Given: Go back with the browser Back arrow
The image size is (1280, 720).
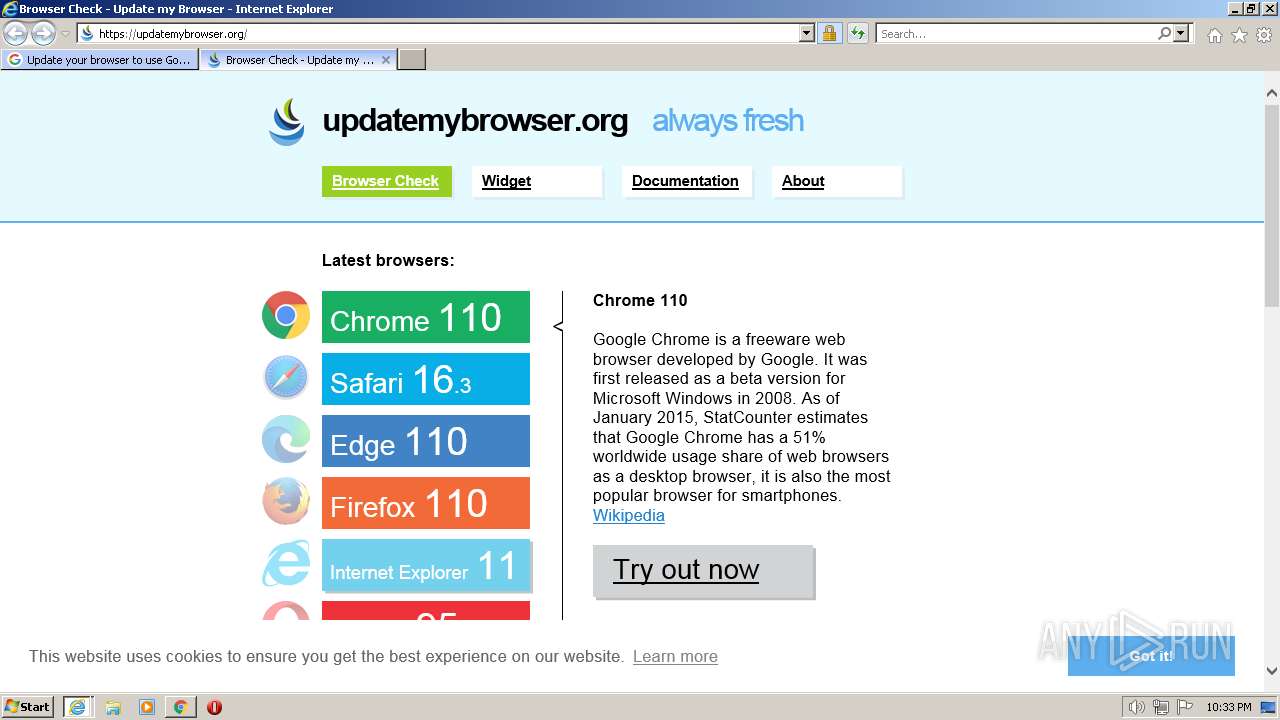Looking at the screenshot, I should coord(16,33).
